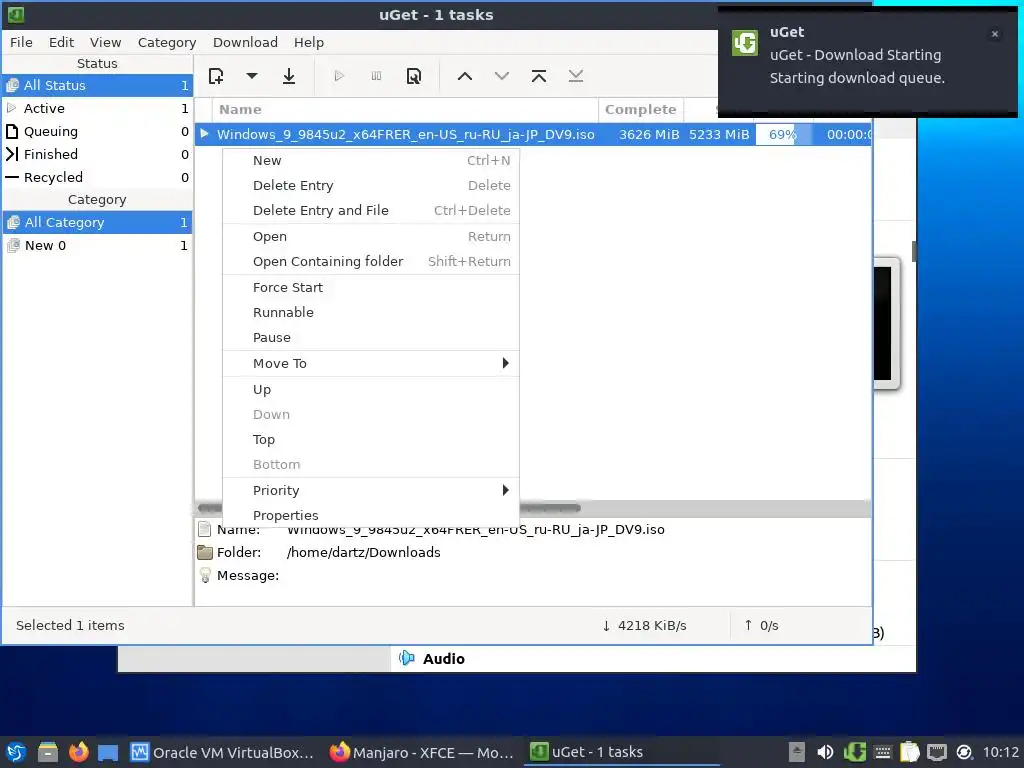Viewport: 1024px width, 768px height.
Task: Click the 69% progress bar of download
Action: coord(784,135)
